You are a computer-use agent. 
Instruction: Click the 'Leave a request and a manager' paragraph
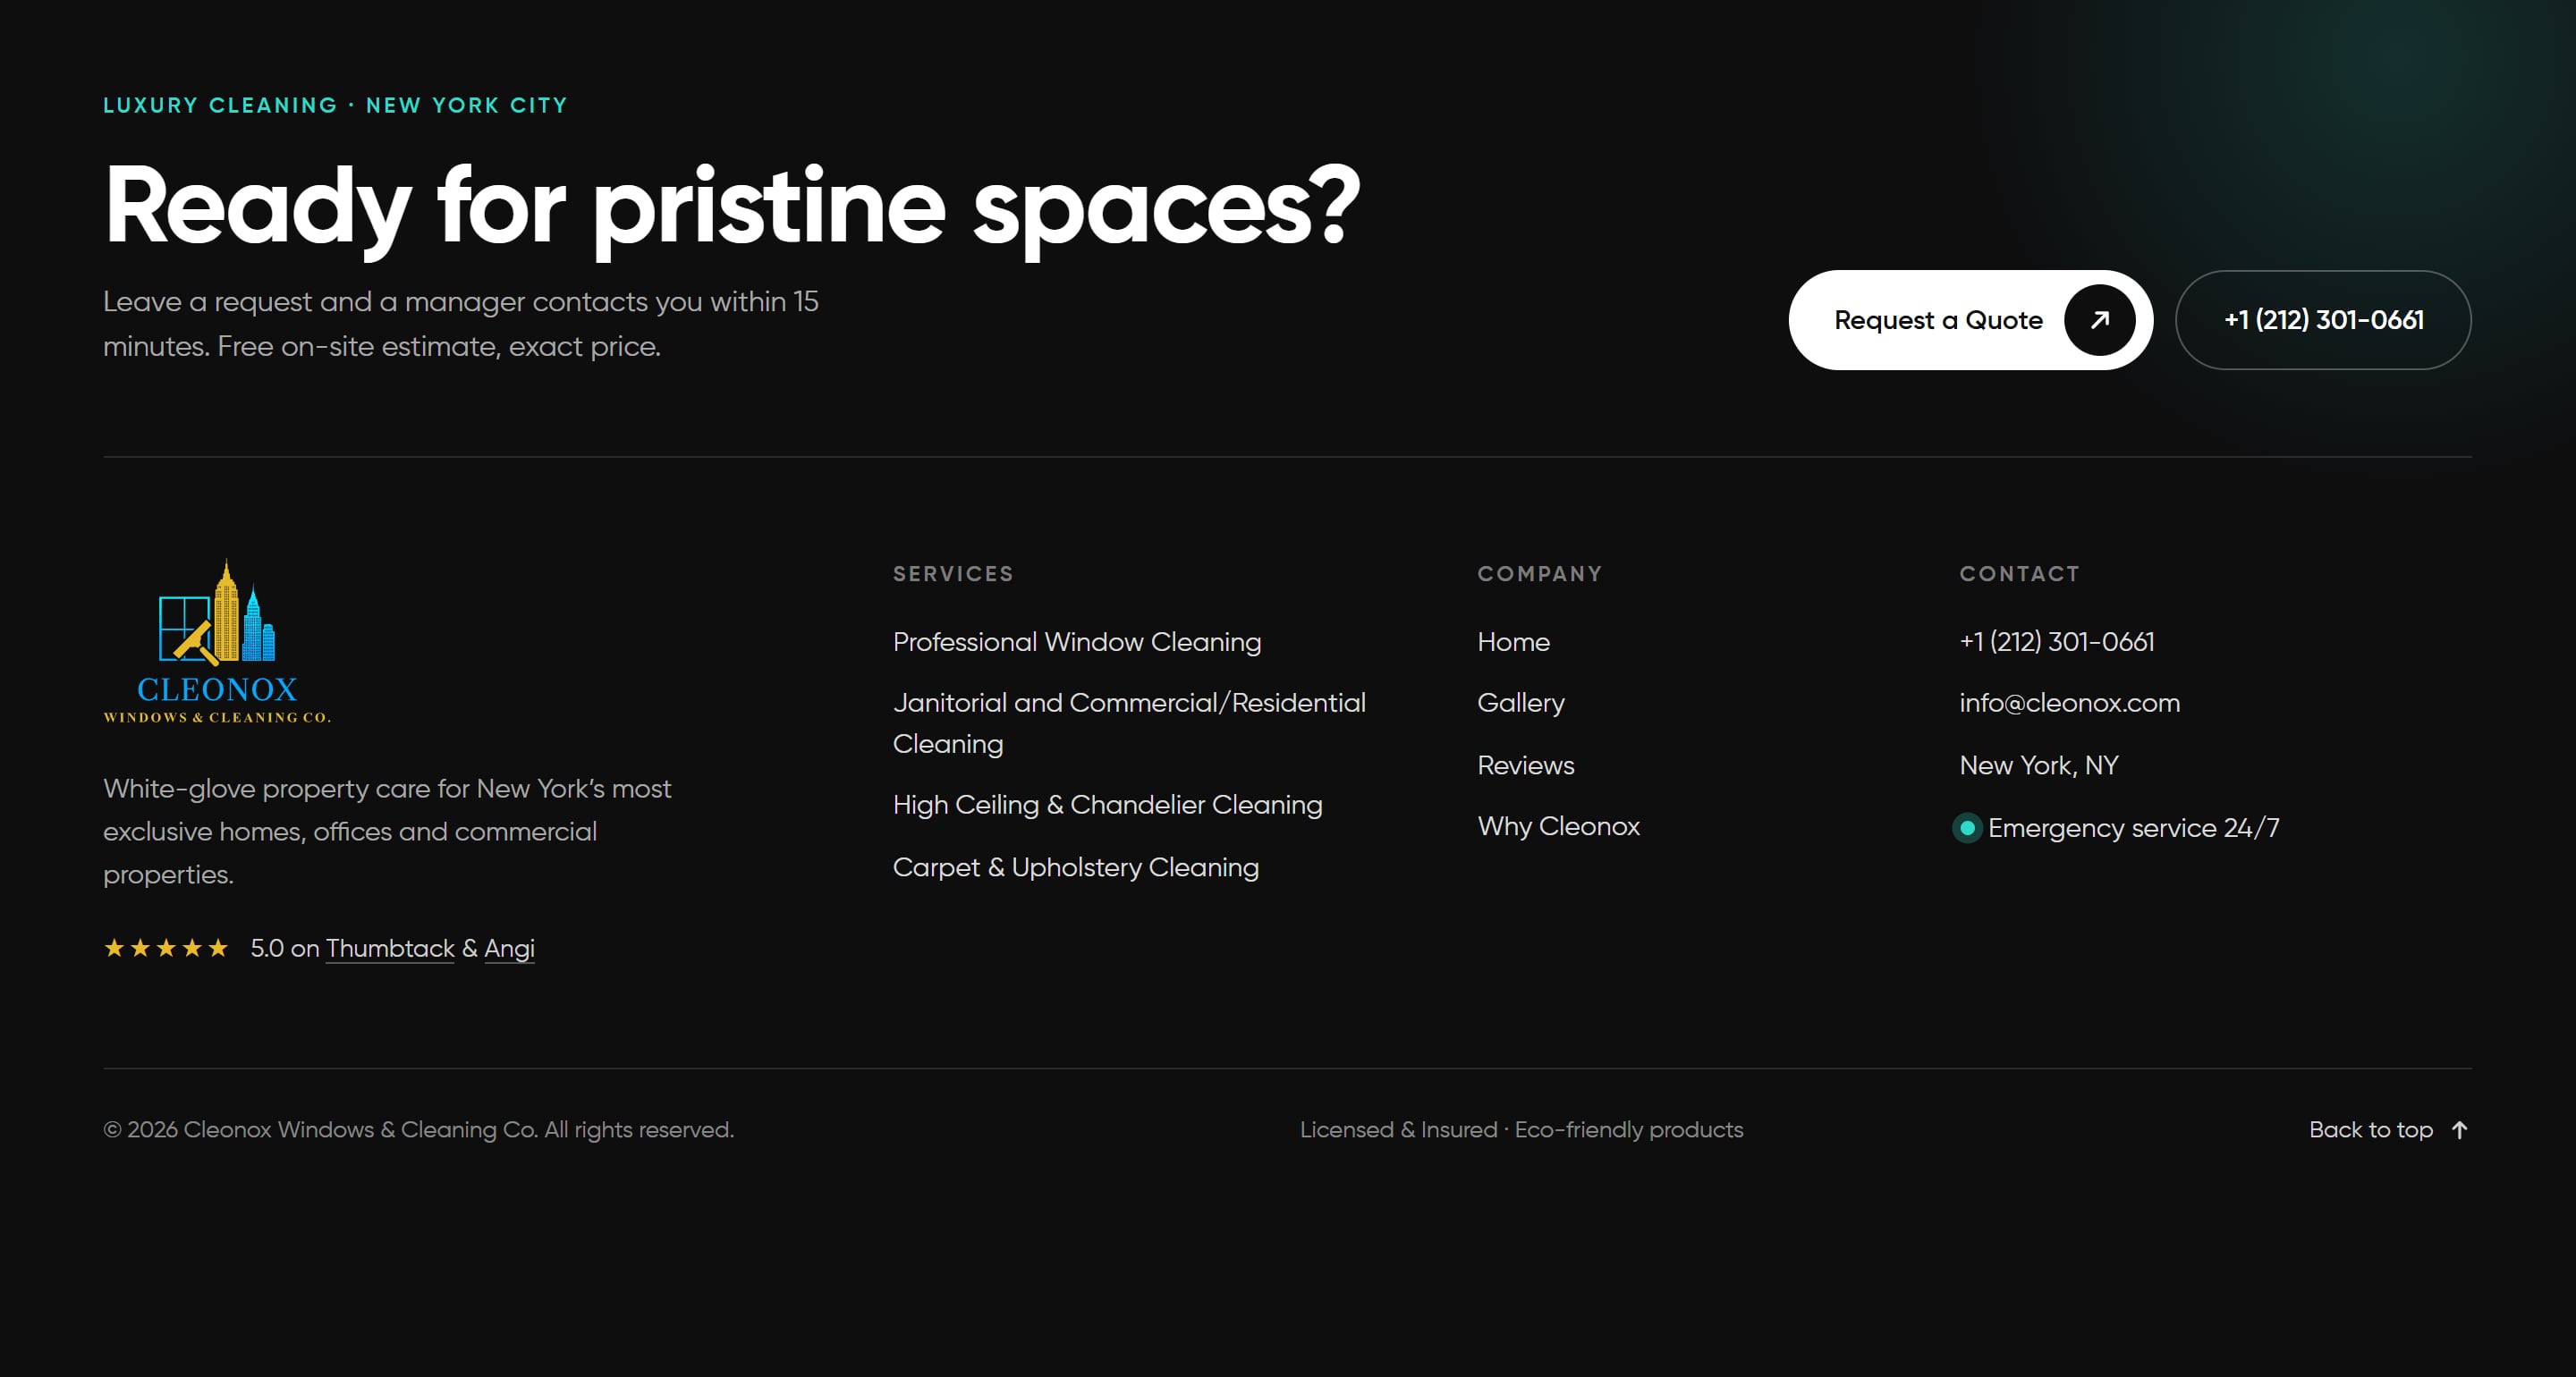click(461, 324)
